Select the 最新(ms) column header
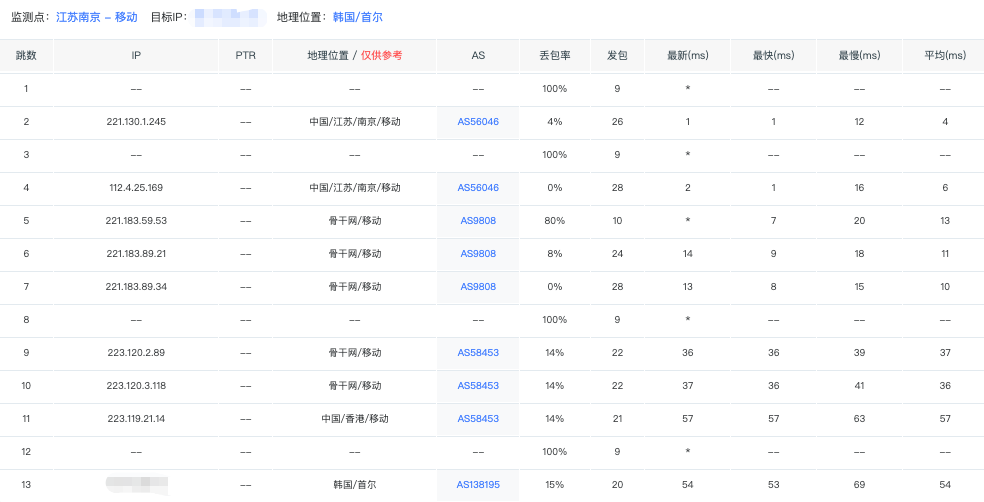The image size is (984, 502). click(687, 55)
